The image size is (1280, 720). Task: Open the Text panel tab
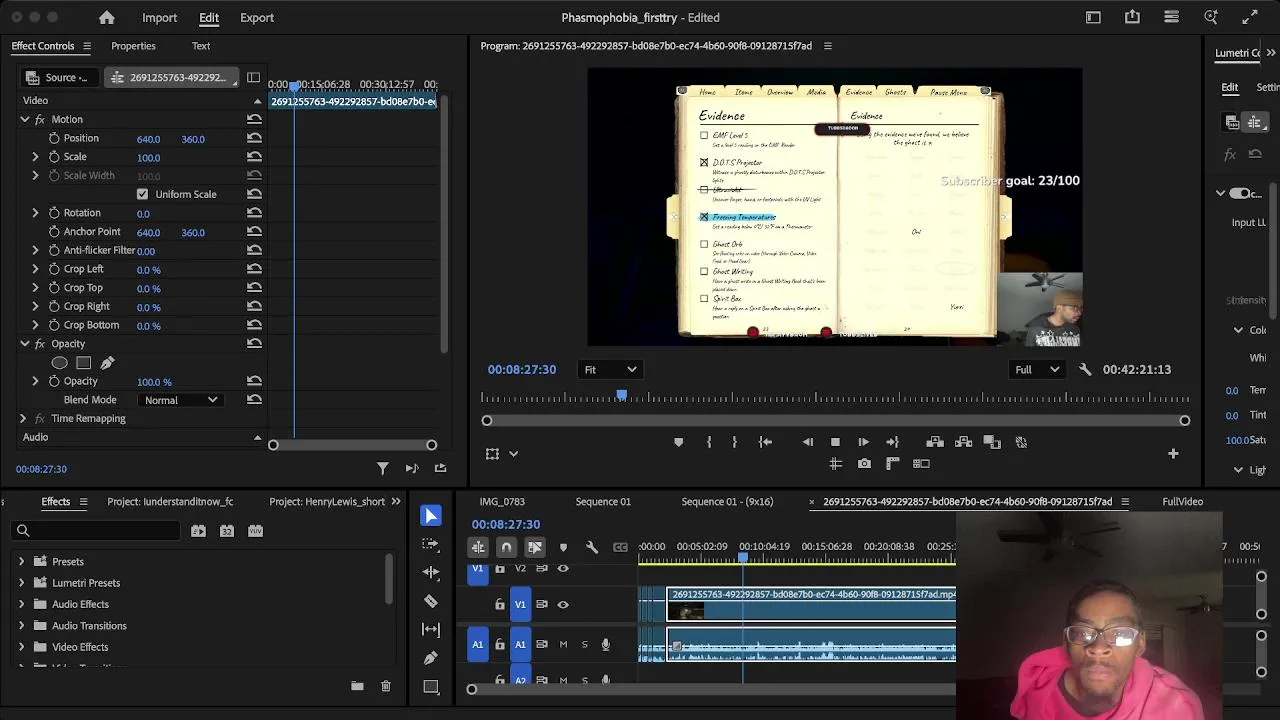pyautogui.click(x=201, y=46)
